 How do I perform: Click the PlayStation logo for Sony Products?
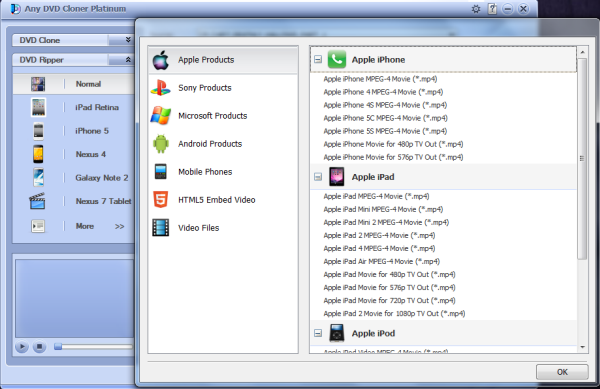(x=161, y=88)
